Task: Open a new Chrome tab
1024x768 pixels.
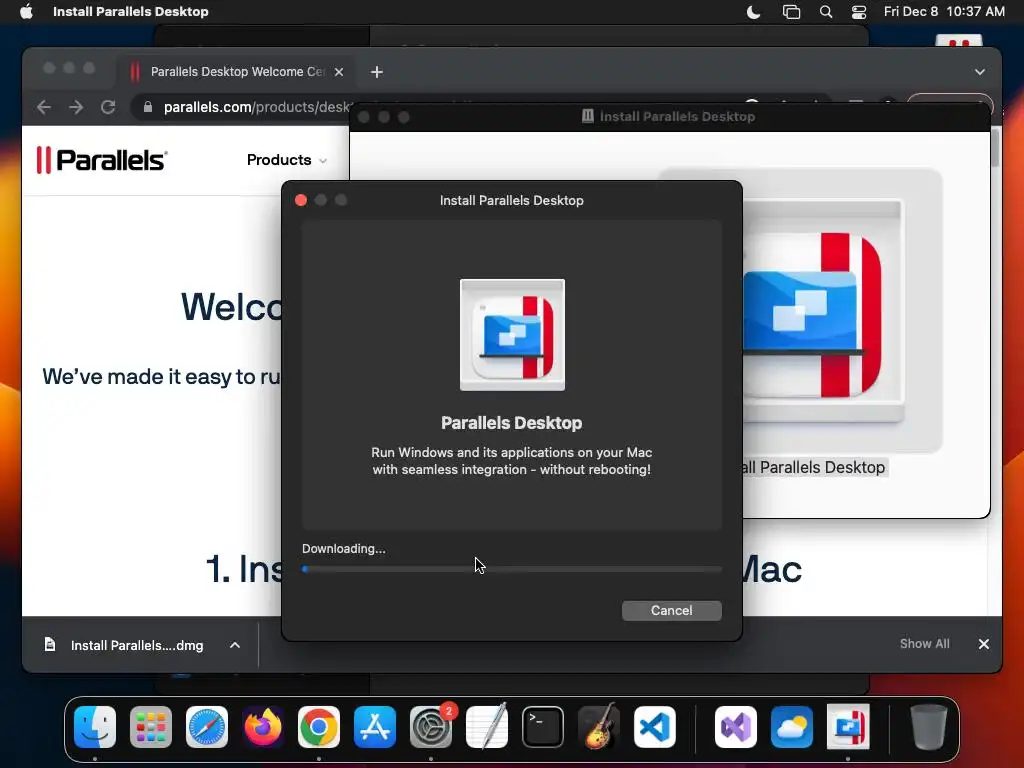Action: [x=377, y=72]
